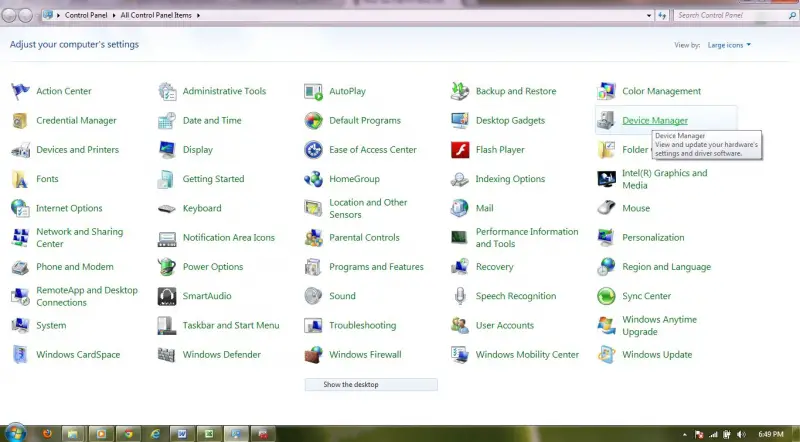Click the Power Options icon
800x442 pixels.
tap(167, 267)
